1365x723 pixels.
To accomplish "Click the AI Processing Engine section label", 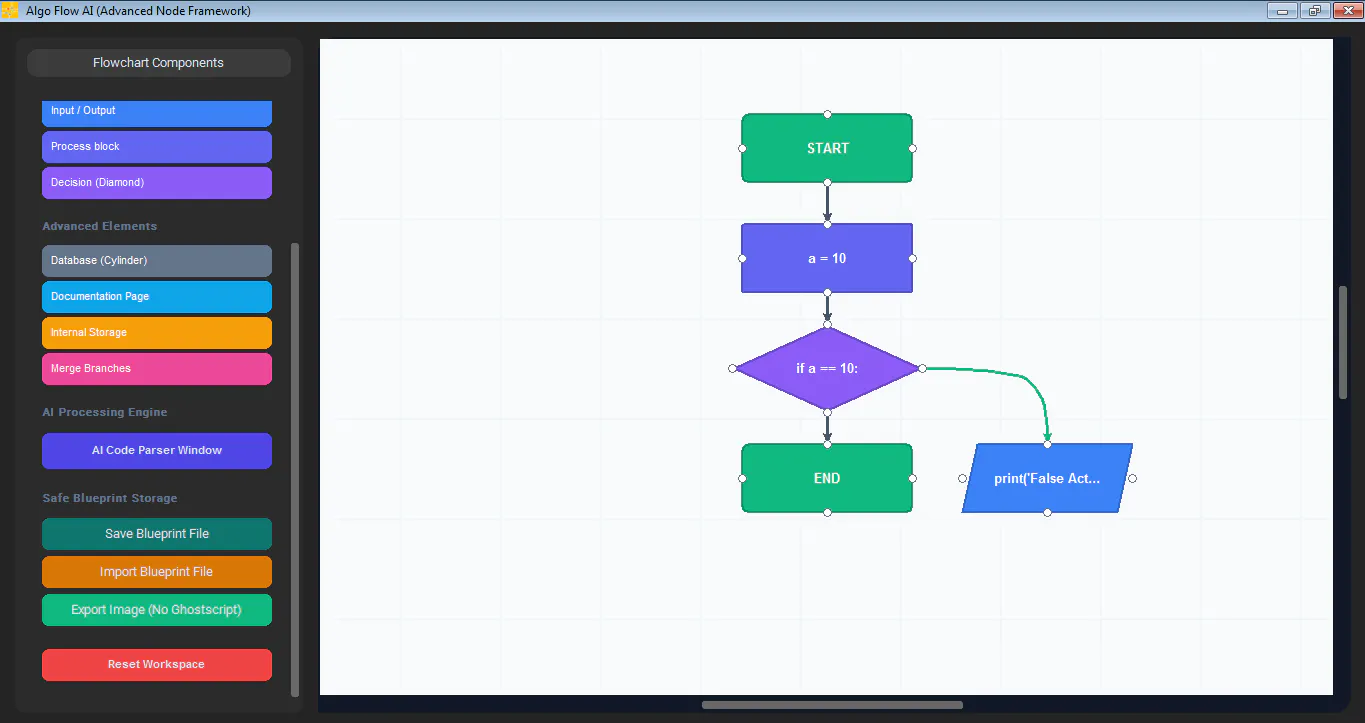I will 105,412.
